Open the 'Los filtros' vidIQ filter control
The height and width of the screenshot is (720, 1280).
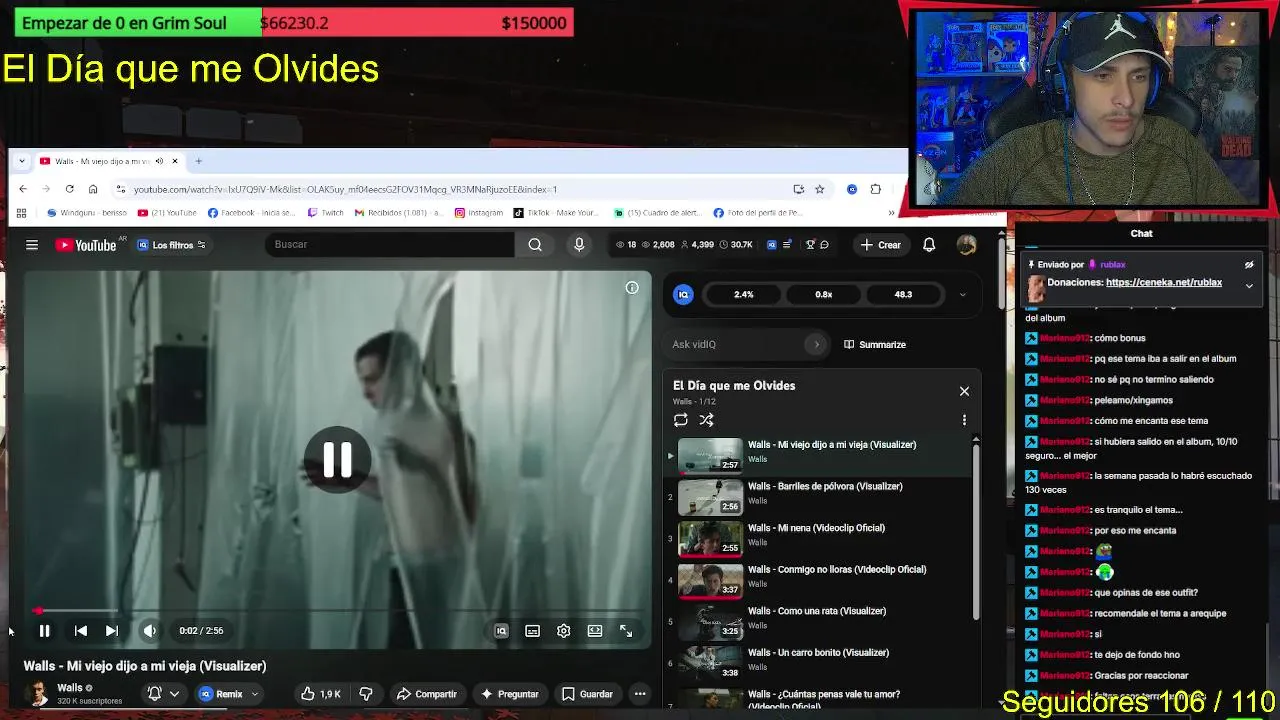pyautogui.click(x=171, y=245)
